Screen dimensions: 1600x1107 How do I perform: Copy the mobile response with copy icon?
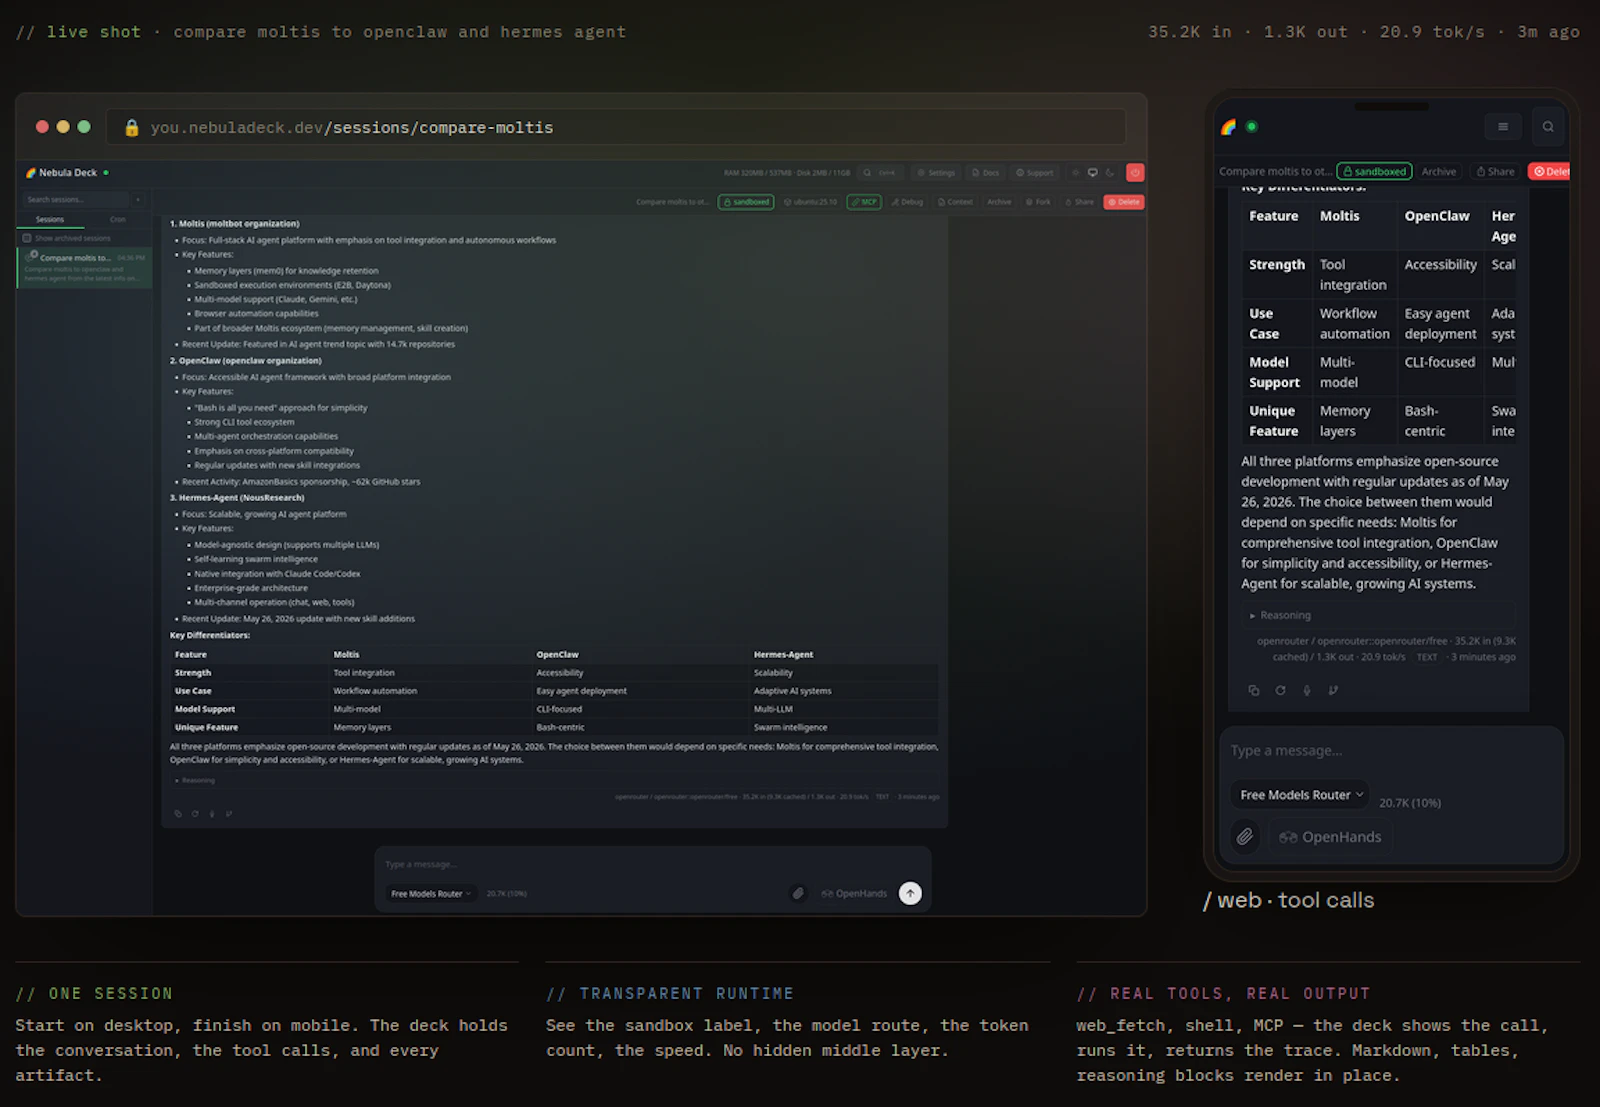1254,690
